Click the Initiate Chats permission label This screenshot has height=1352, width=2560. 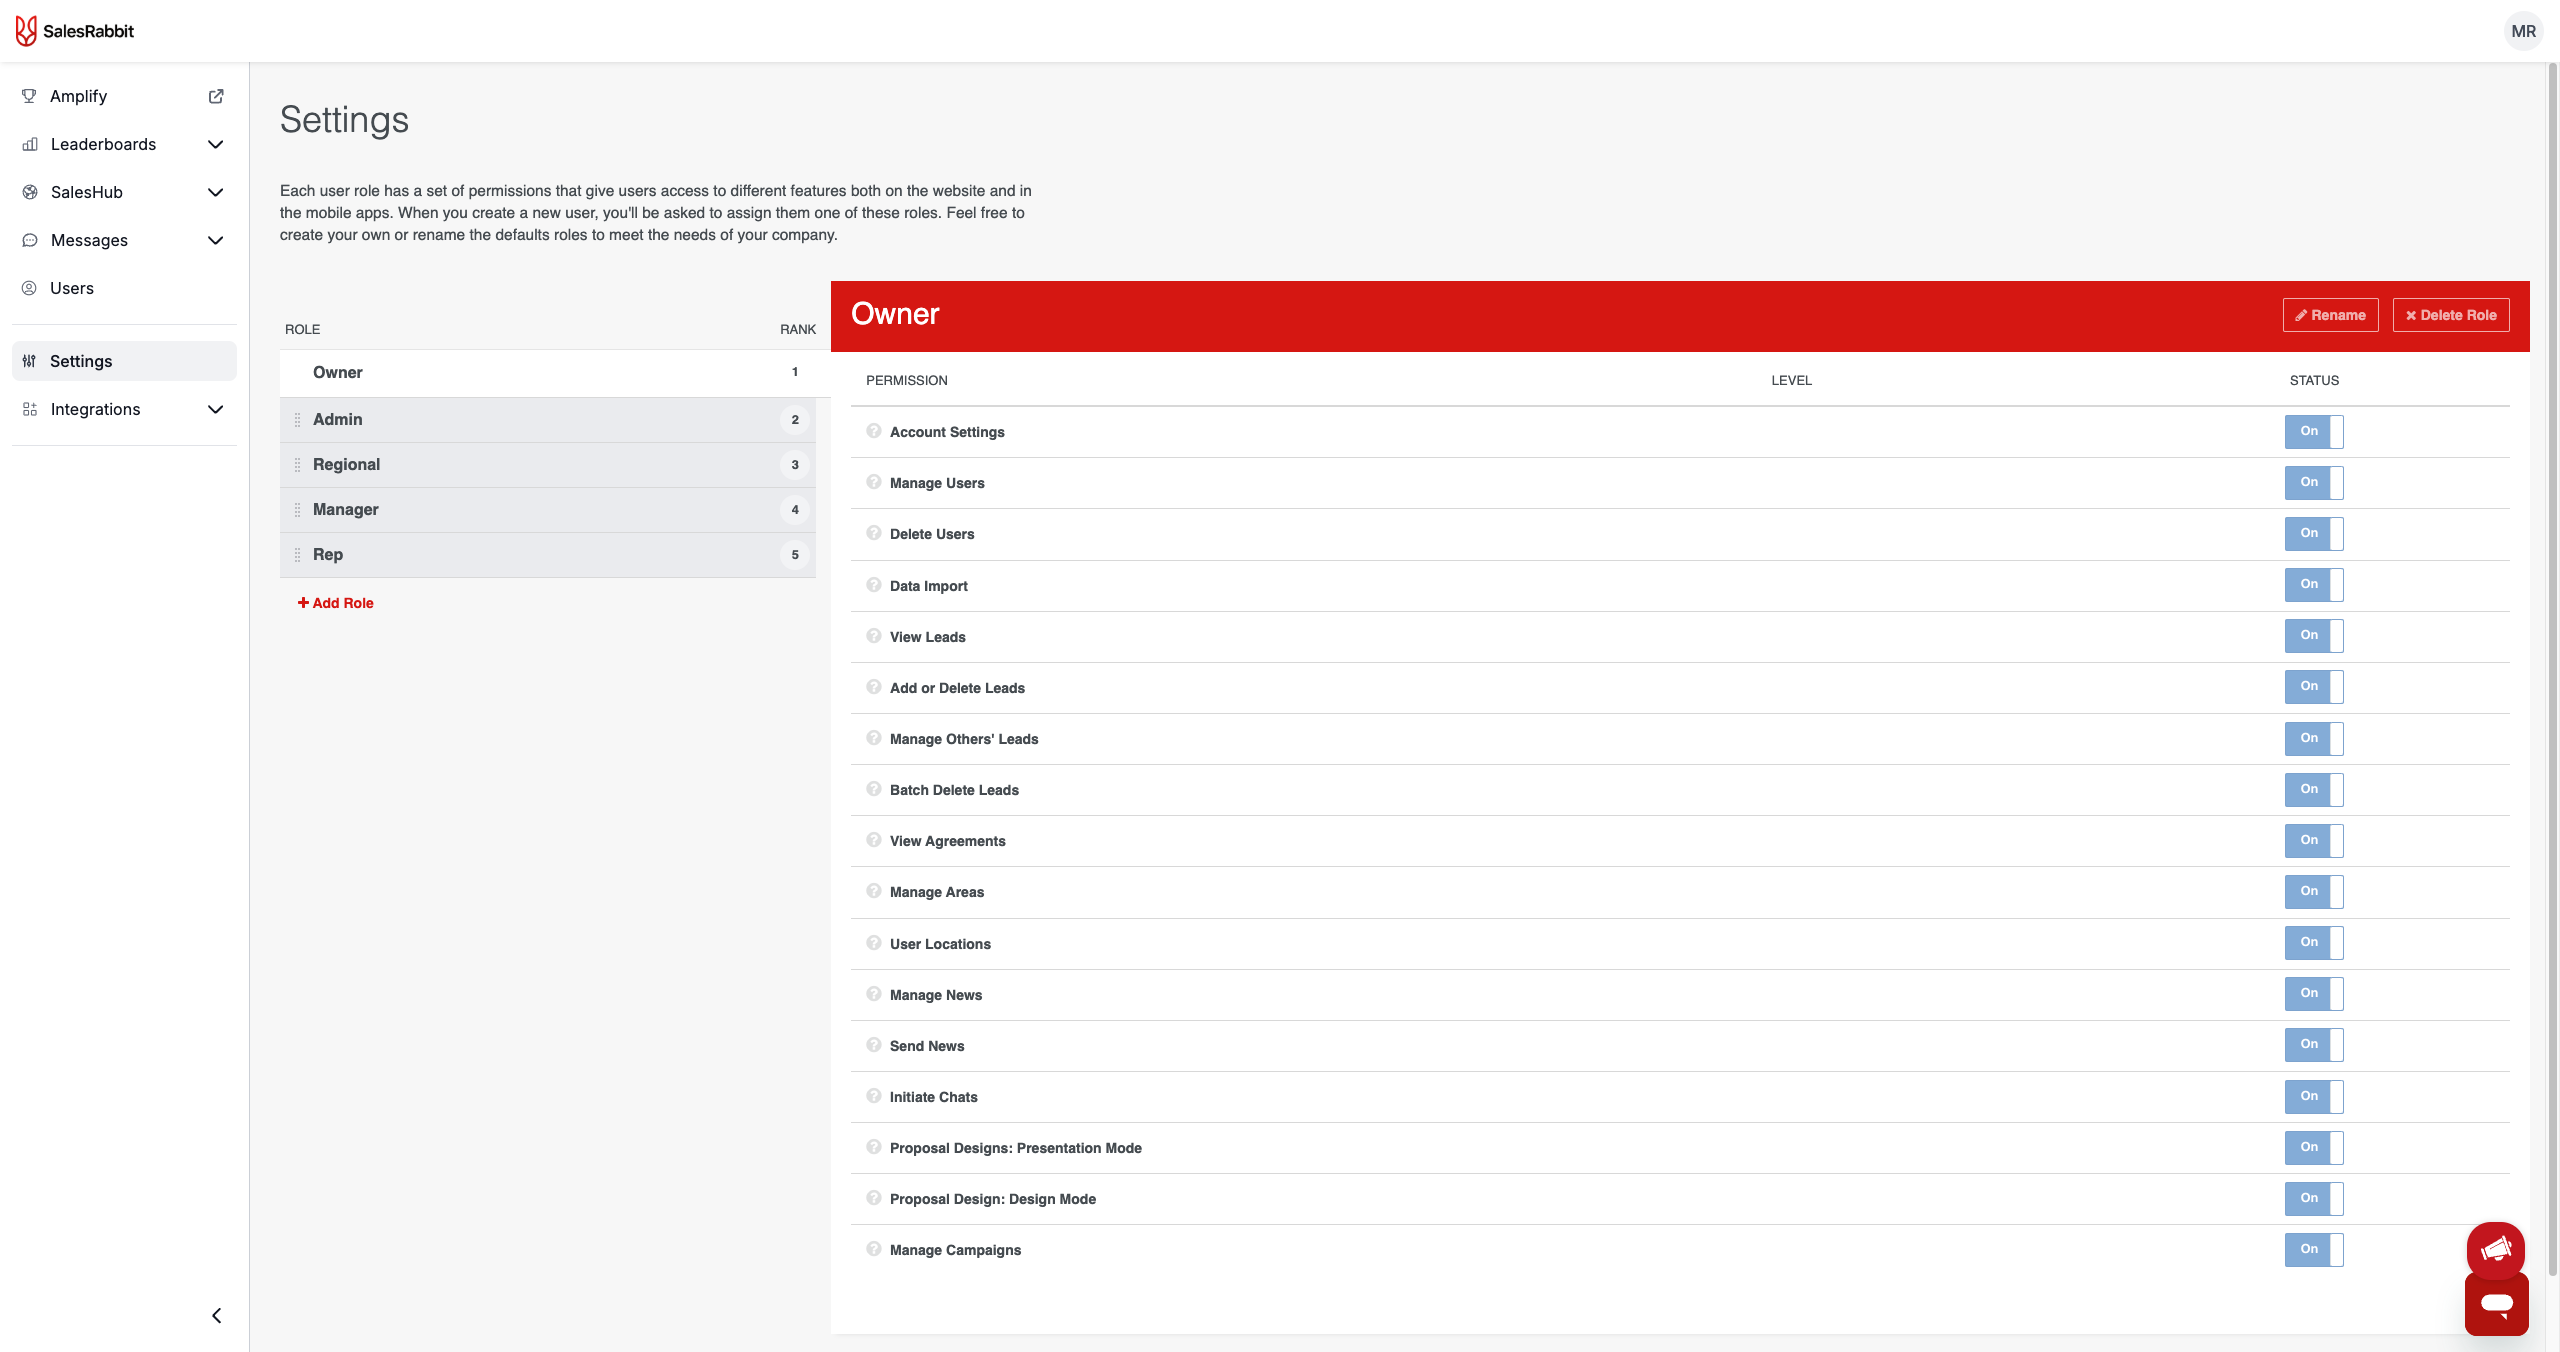tap(933, 1097)
